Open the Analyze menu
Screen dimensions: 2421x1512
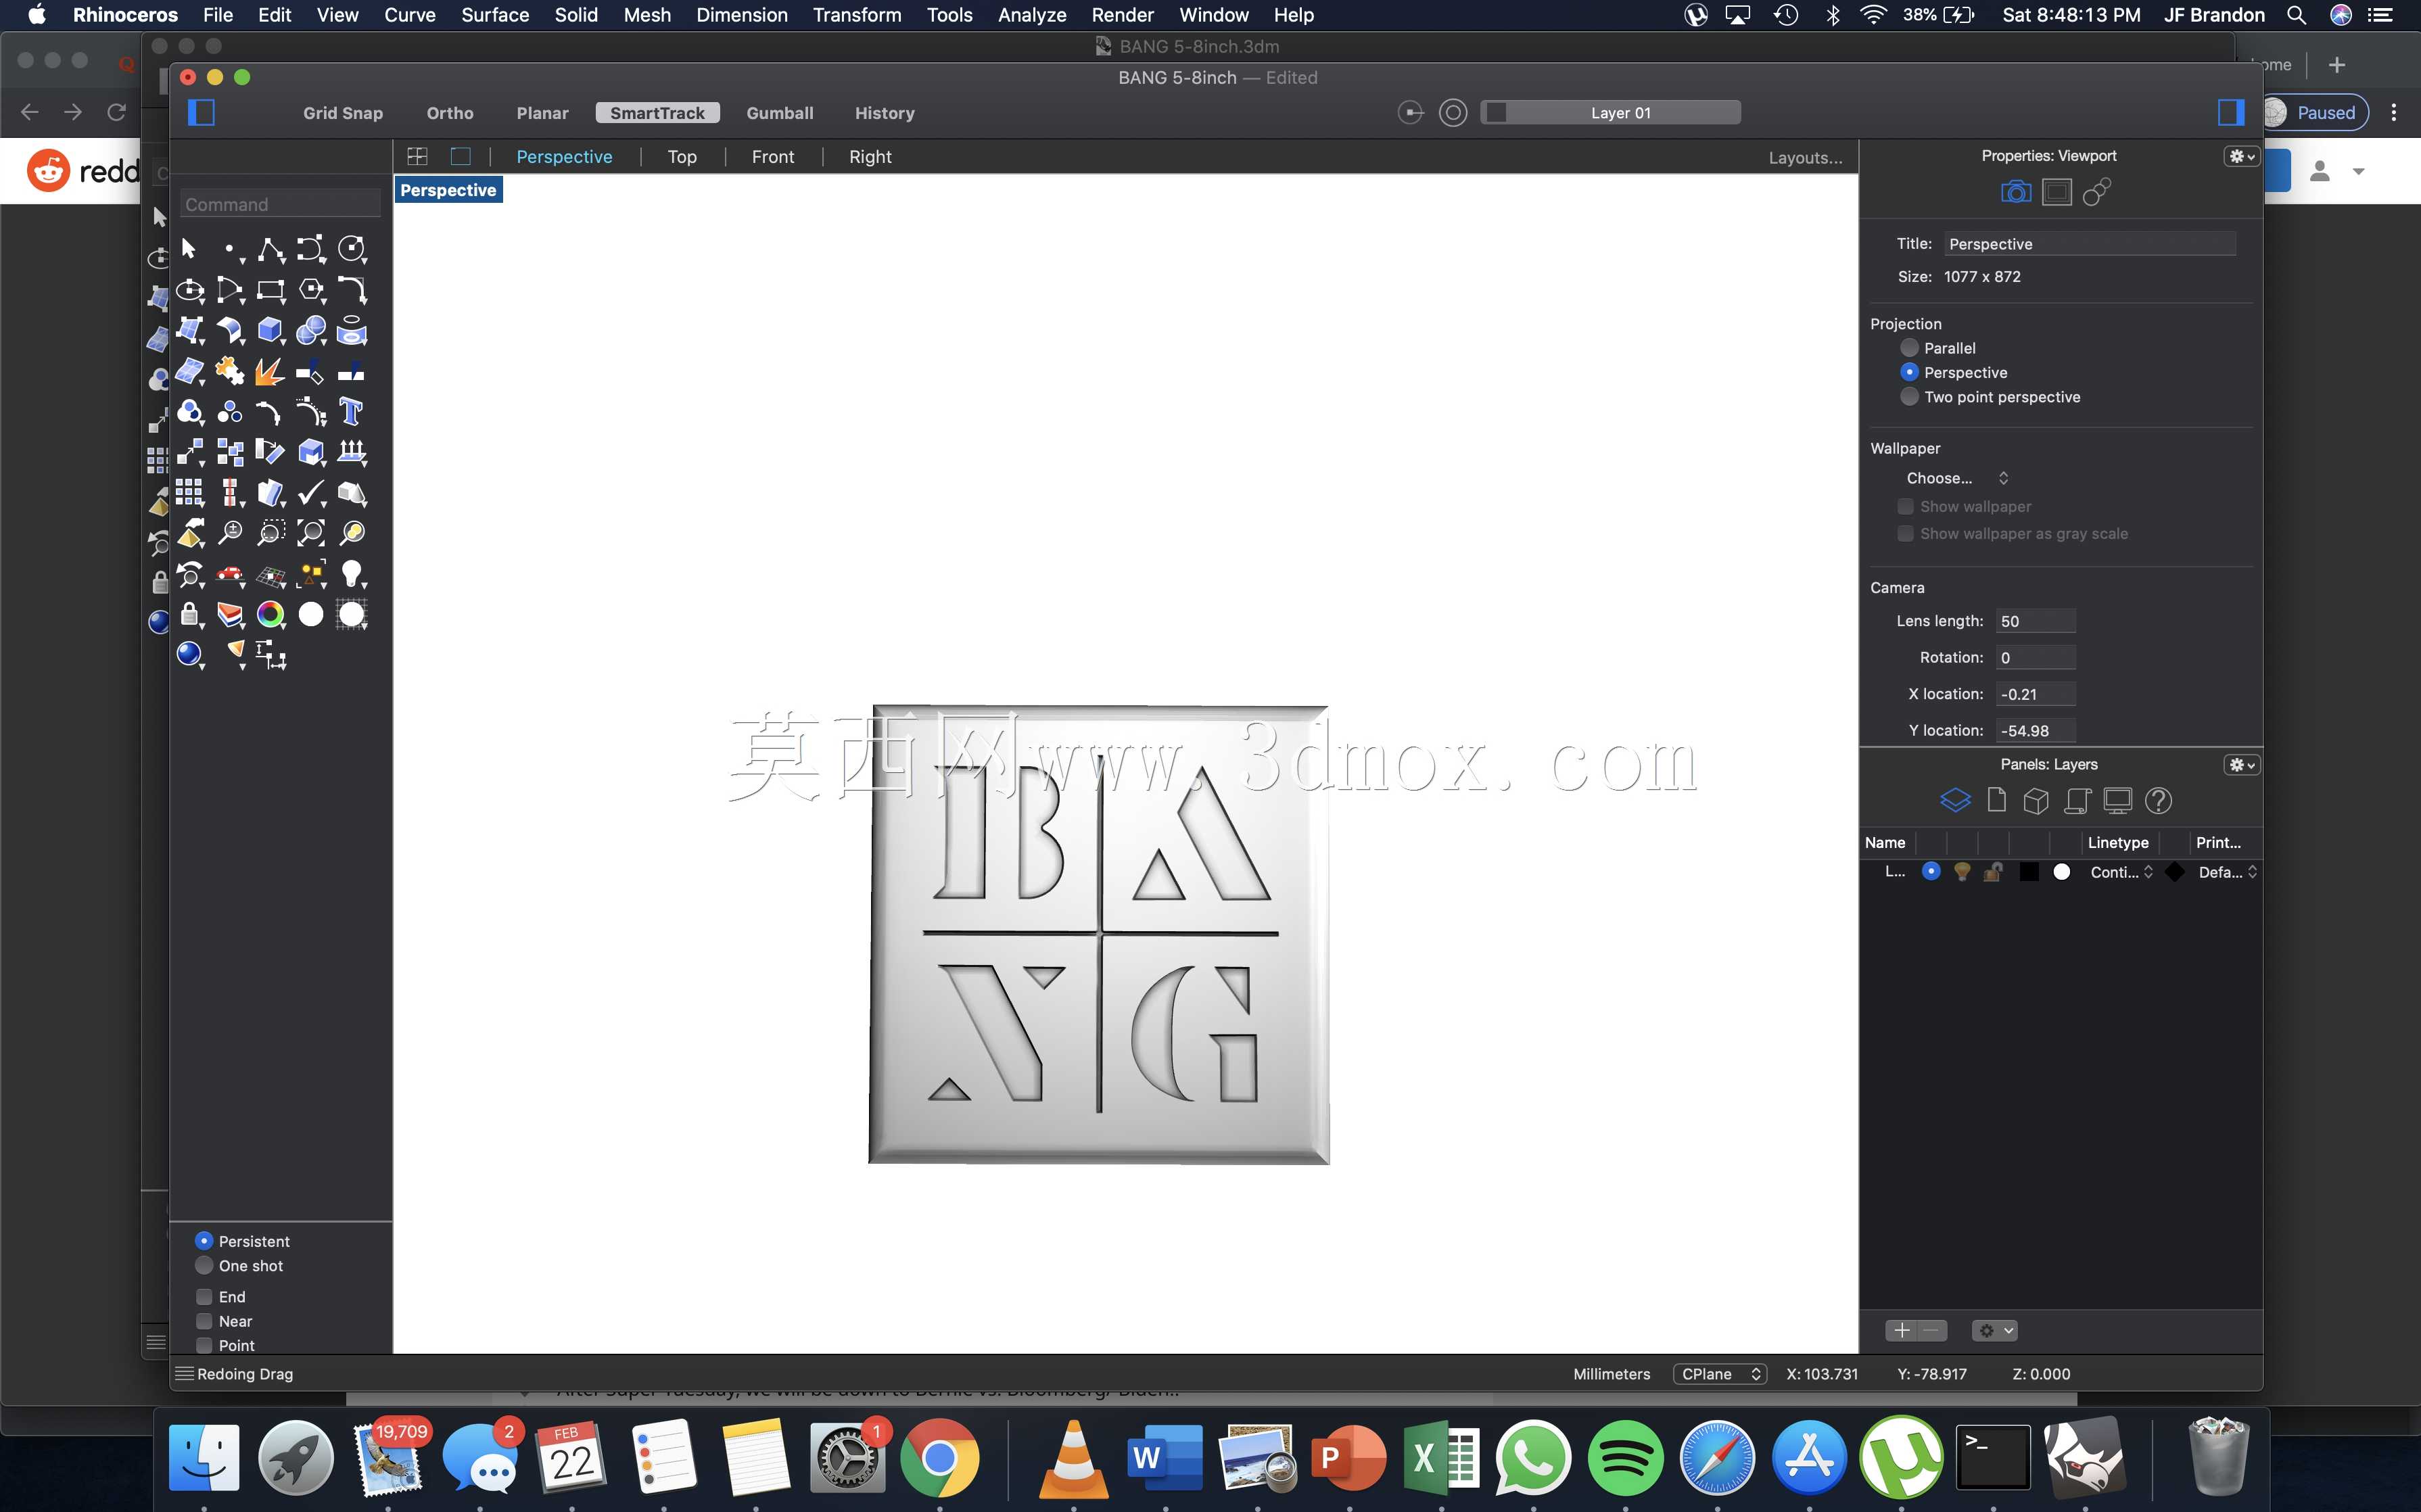coord(1032,15)
